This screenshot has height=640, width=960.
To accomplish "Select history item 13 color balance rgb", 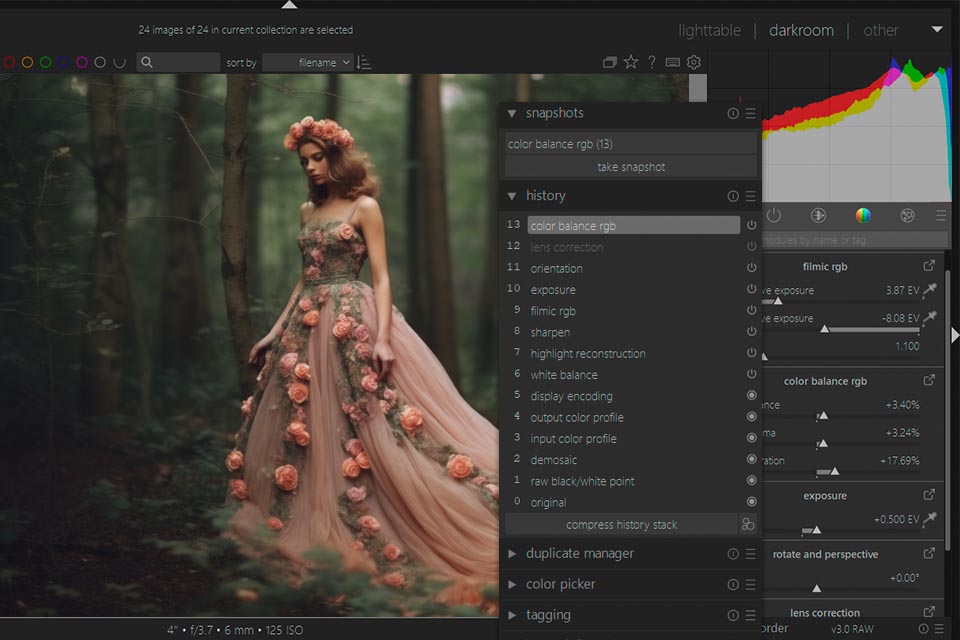I will (x=634, y=225).
